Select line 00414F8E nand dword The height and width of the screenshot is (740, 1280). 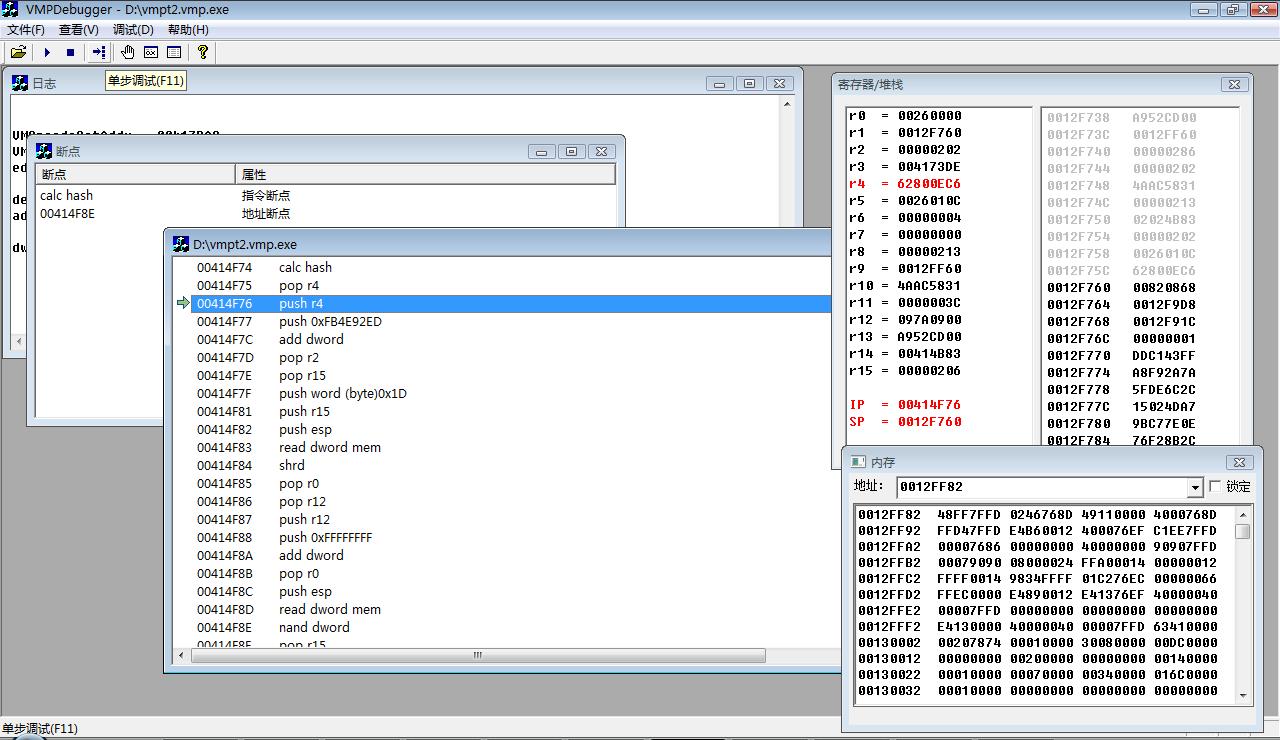tap(510, 627)
